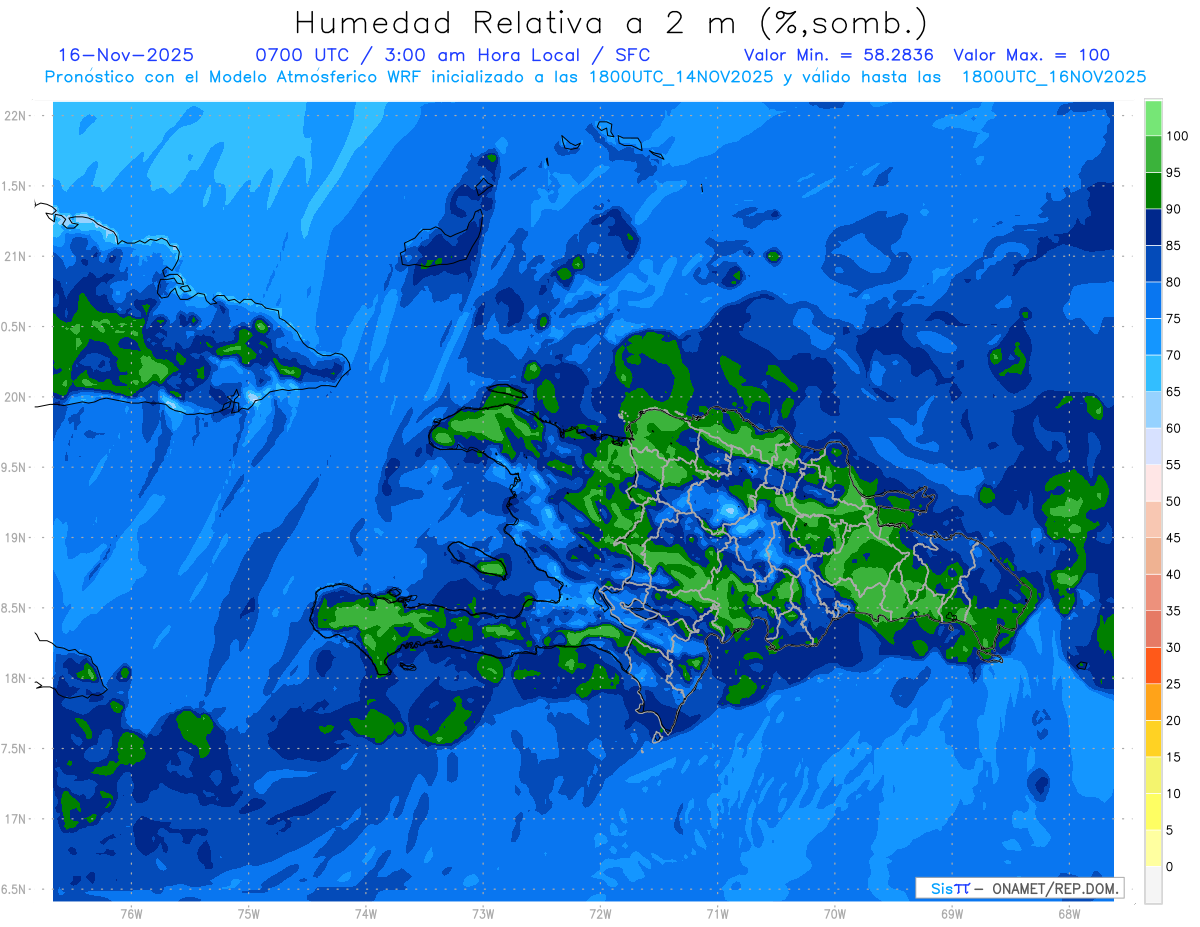Screen dimensions: 1200x927
Task: Click the title 'Humedad Relativa a 2 m (%,somb.)'
Action: (611, 23)
